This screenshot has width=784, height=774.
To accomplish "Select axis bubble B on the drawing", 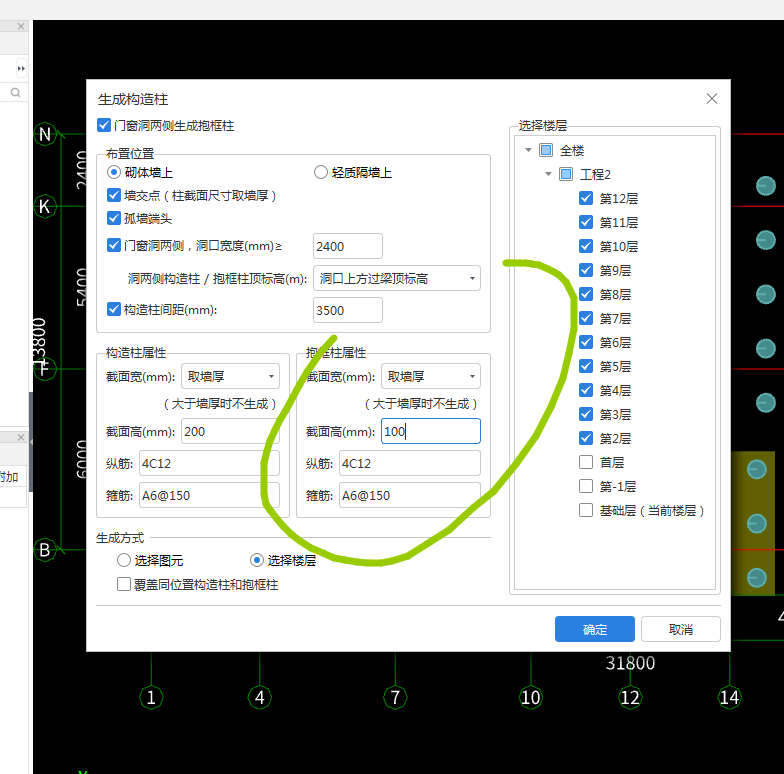I will coord(45,550).
